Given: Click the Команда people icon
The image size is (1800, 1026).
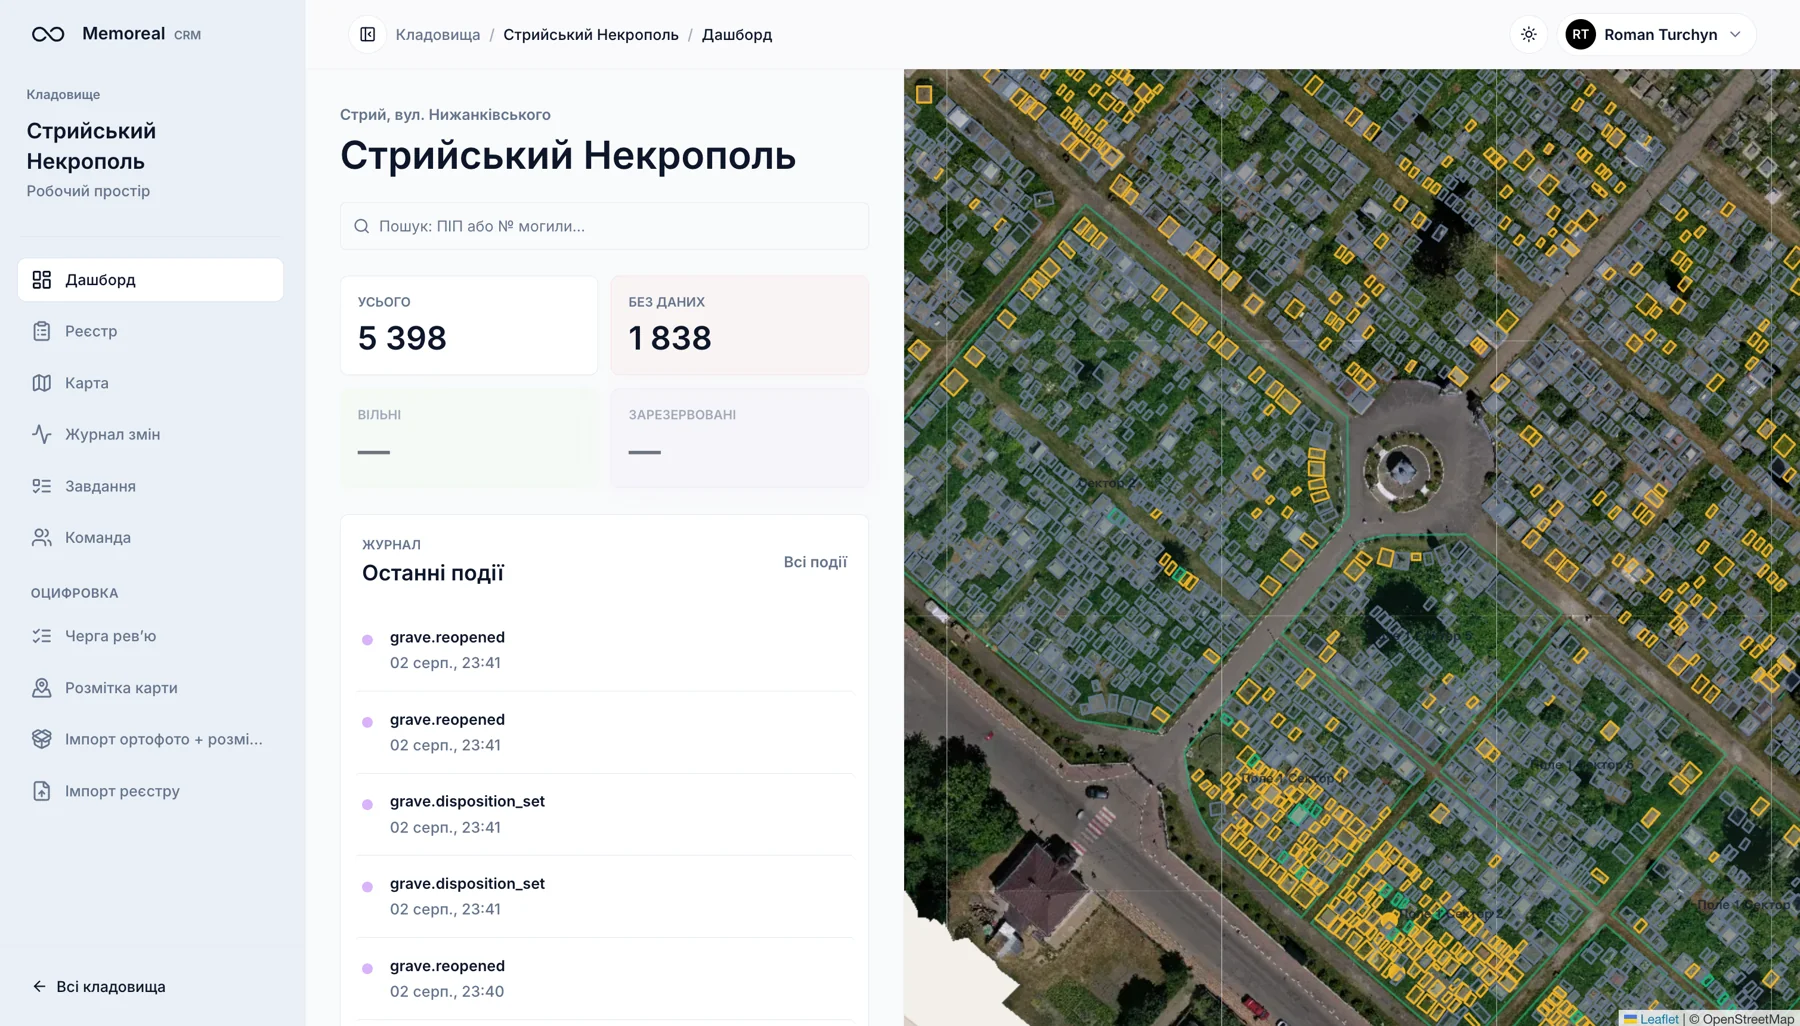Looking at the screenshot, I should click(x=41, y=537).
